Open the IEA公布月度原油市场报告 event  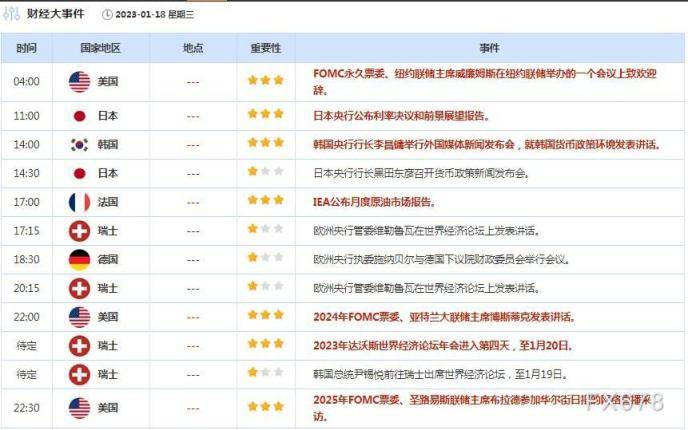tap(374, 202)
